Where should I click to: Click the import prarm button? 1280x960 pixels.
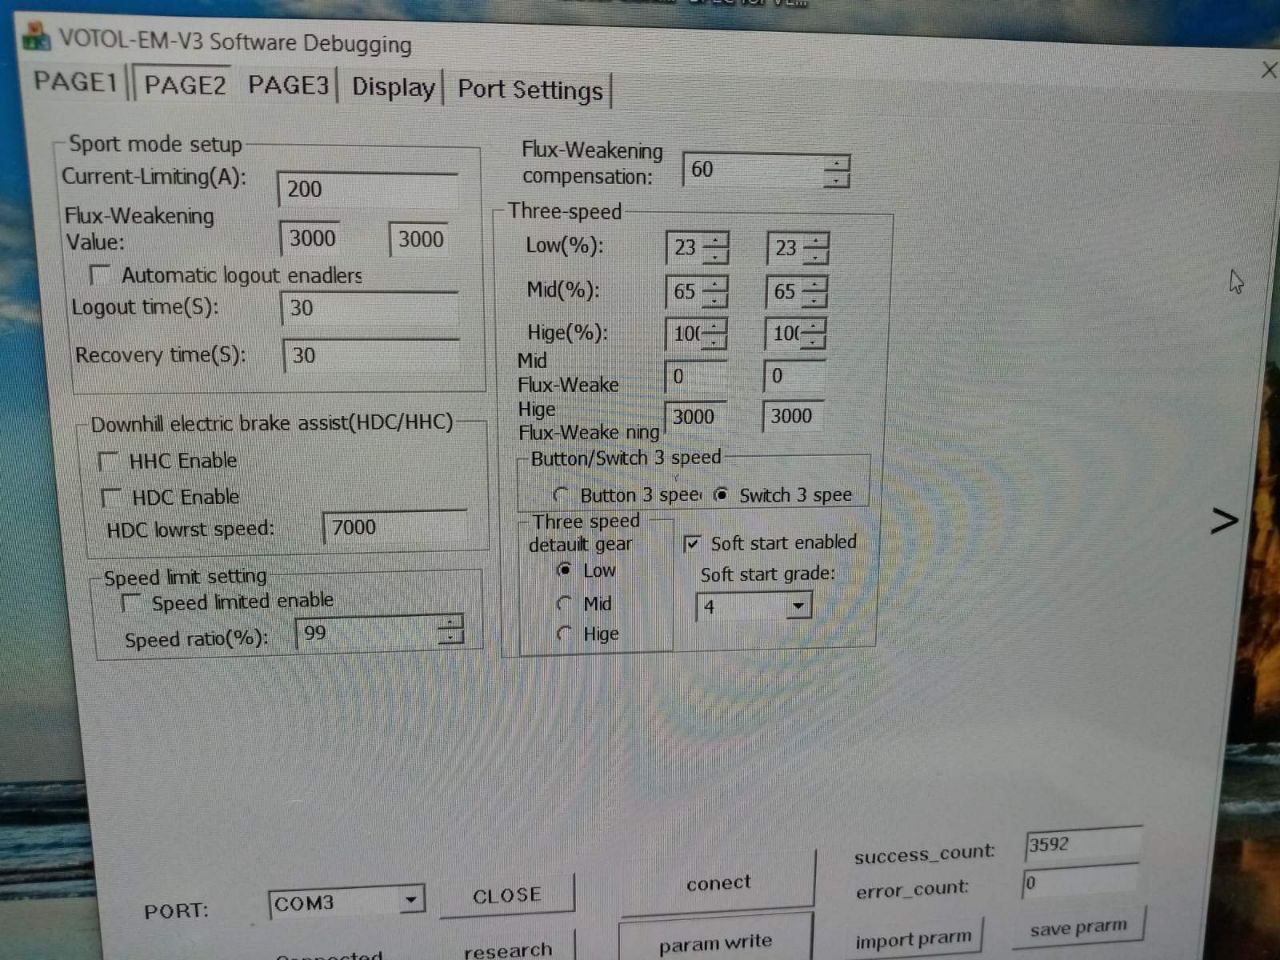point(913,939)
